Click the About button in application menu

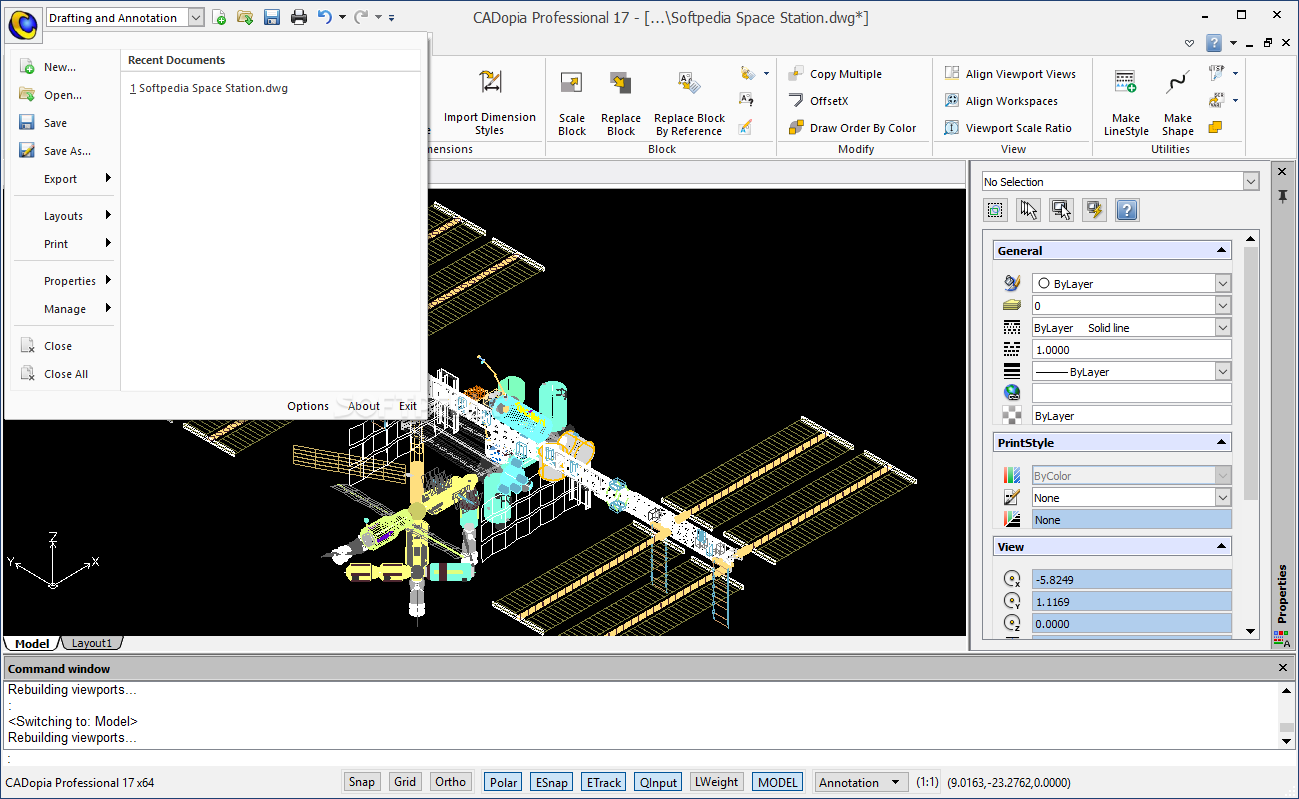click(364, 406)
